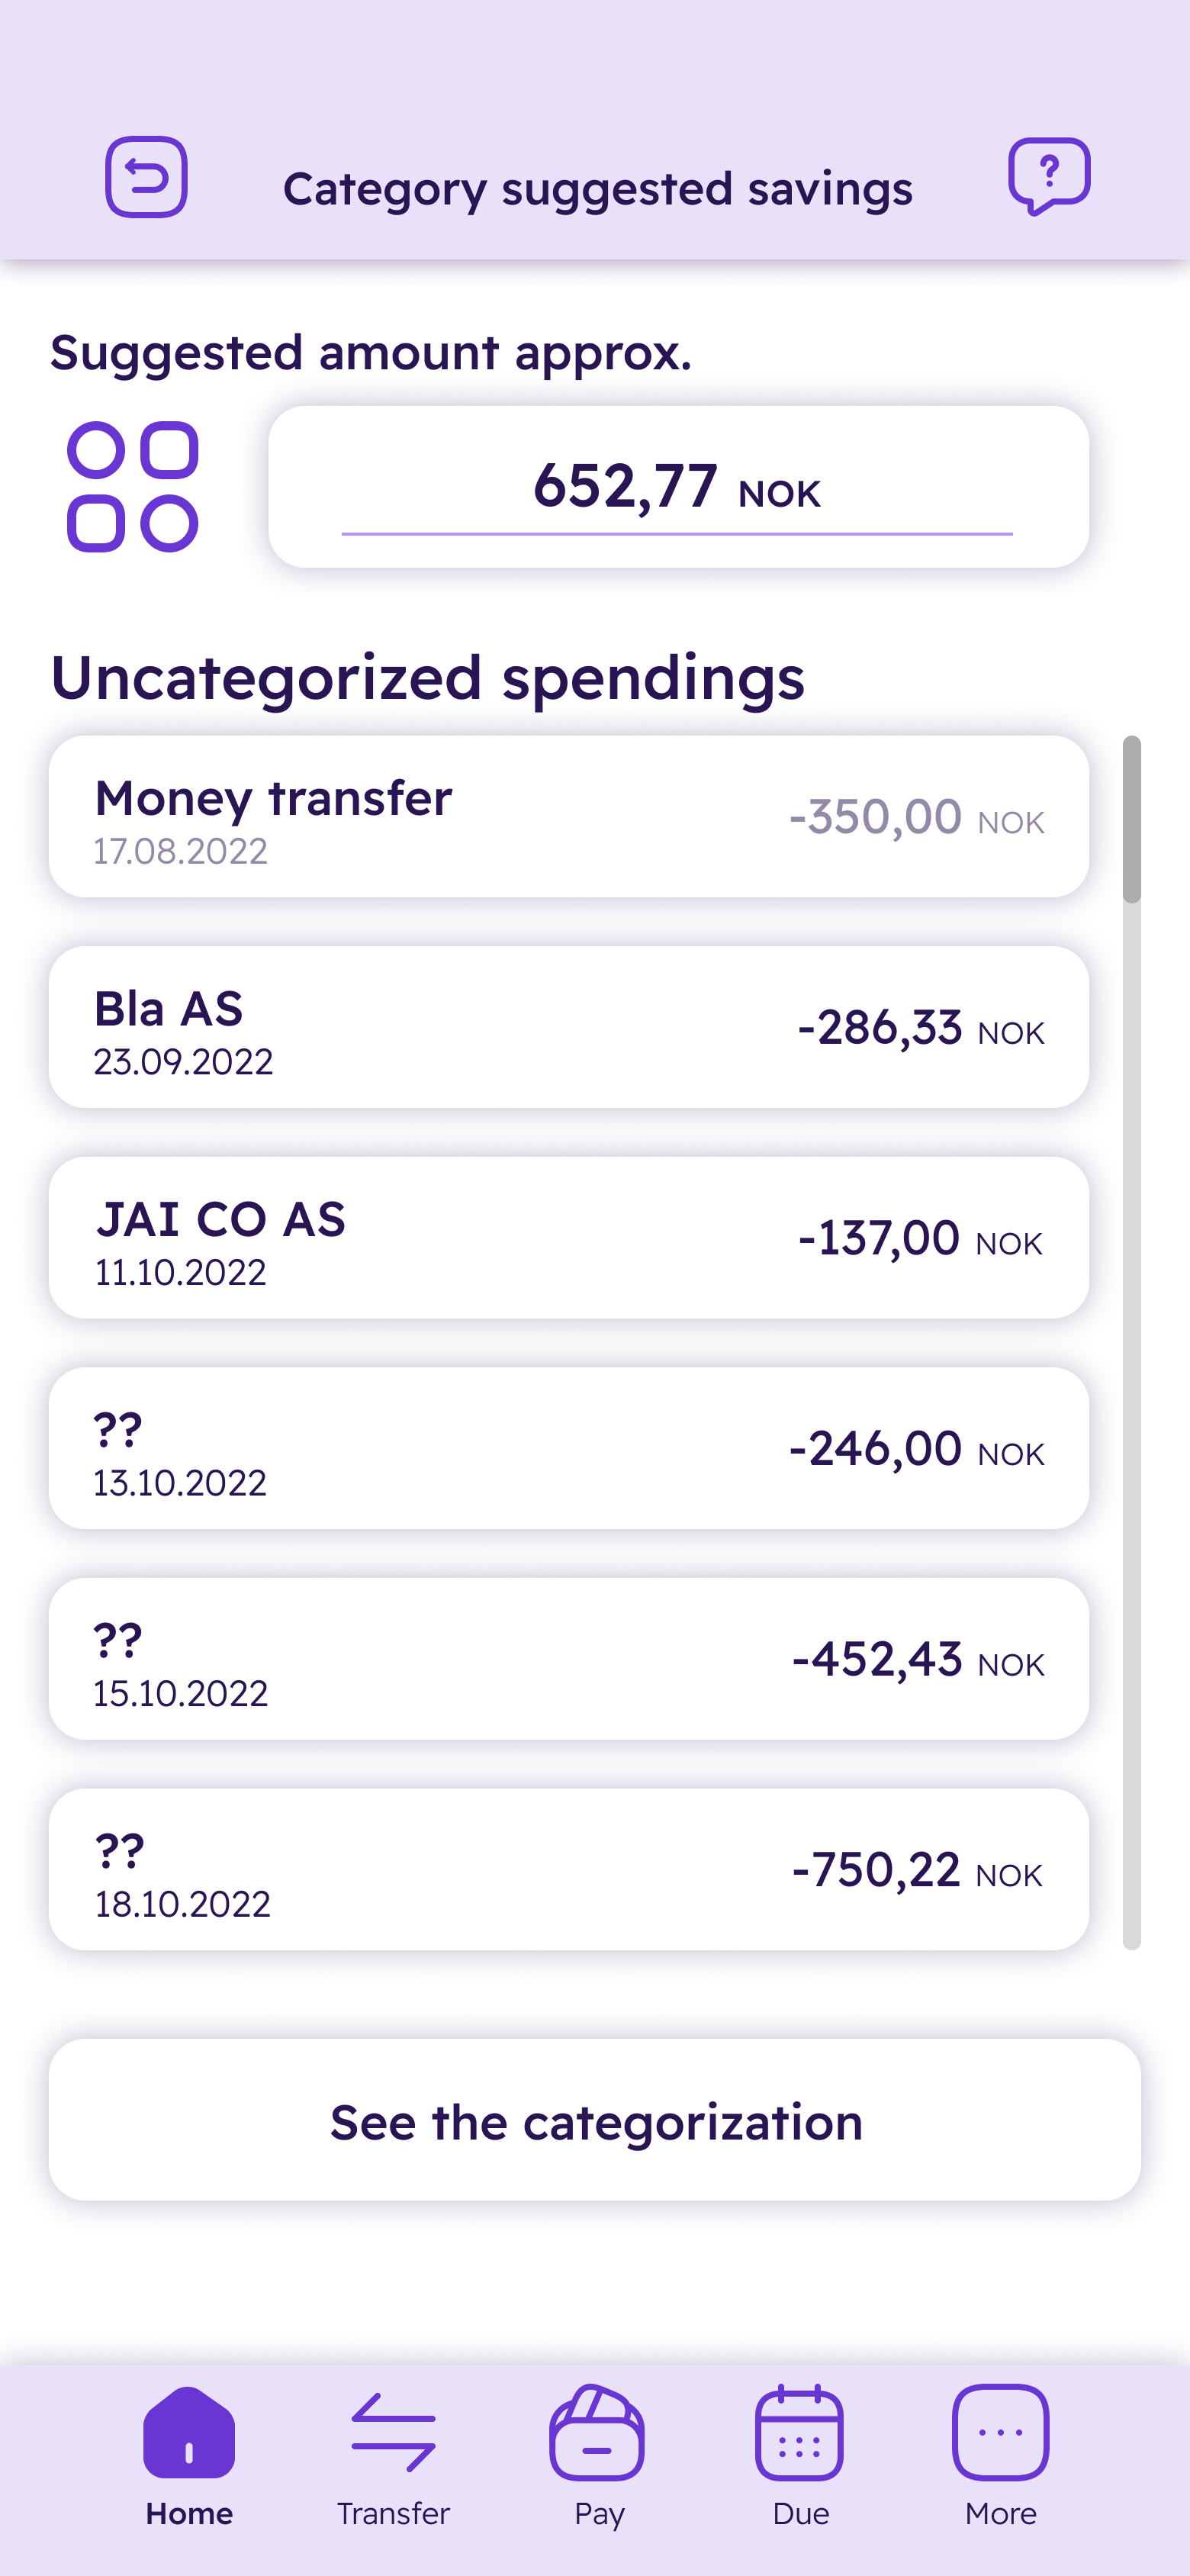Open the Bla AS transaction

(x=569, y=1027)
